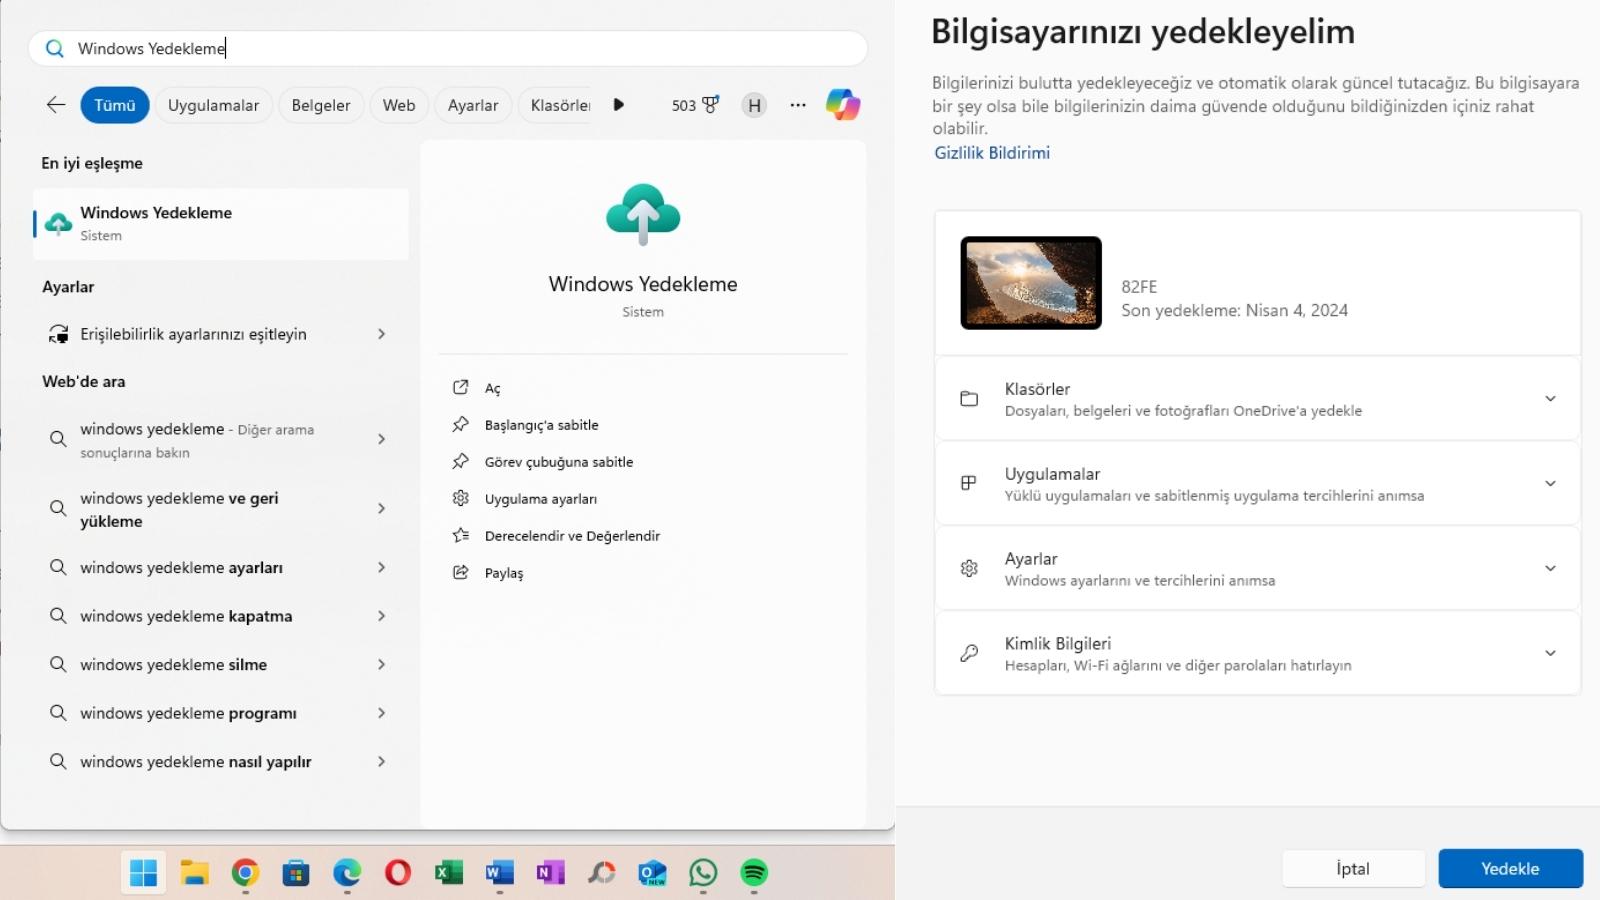Choose Görev çubuğuna sabitle action
1600x900 pixels.
click(x=559, y=462)
